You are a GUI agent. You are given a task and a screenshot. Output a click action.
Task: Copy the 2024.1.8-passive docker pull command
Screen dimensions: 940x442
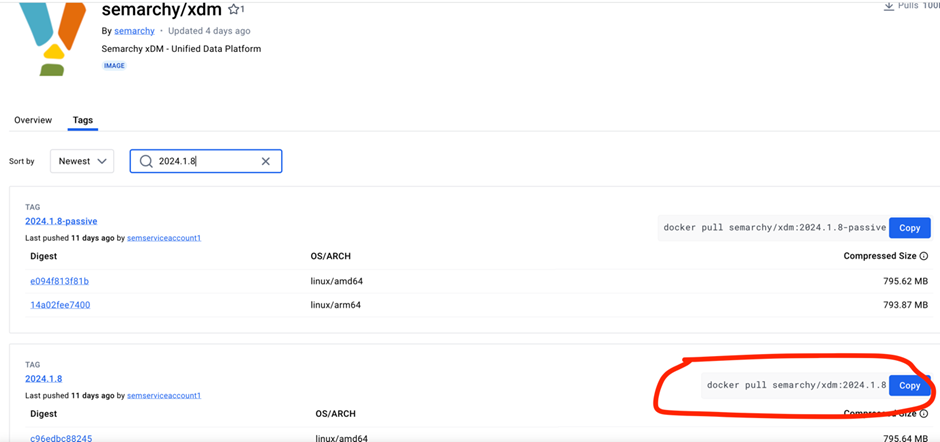(x=909, y=228)
